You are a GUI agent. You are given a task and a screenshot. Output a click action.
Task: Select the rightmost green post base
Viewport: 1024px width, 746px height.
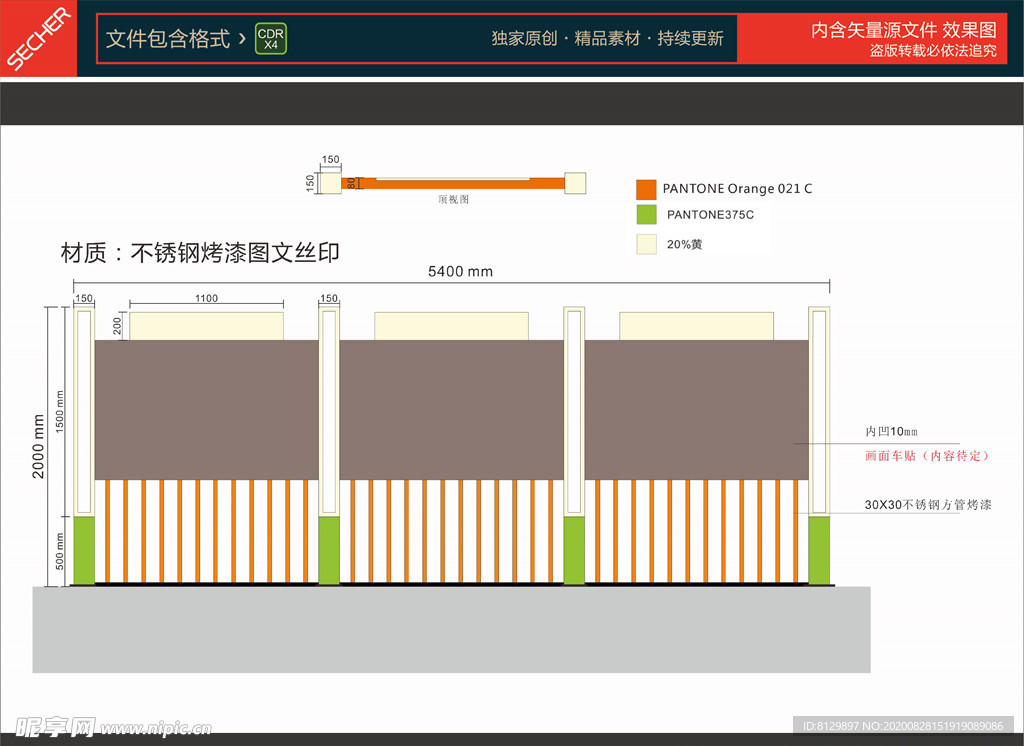819,550
